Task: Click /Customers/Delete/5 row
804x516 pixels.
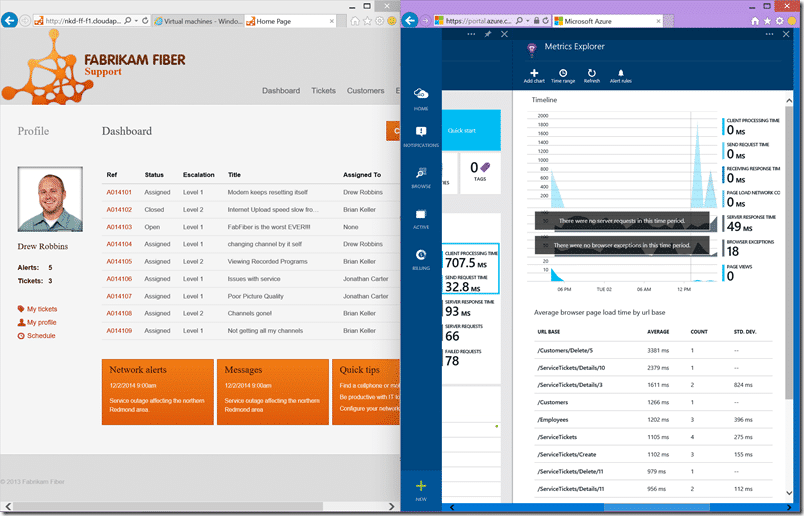Action: pos(653,350)
